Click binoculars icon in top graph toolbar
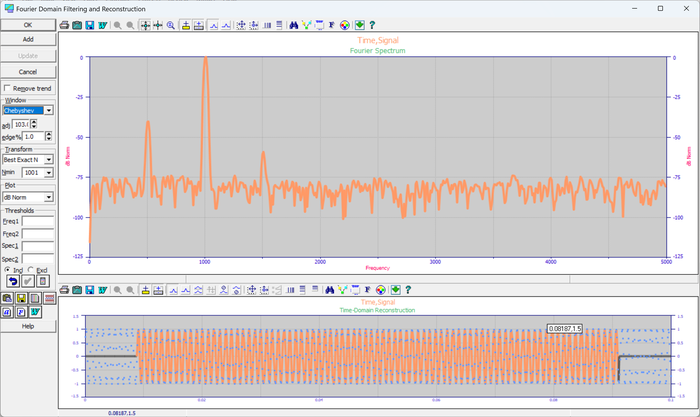 click(x=293, y=25)
